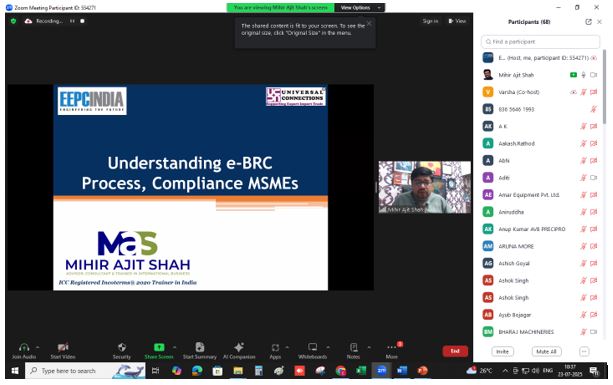
Task: Pause the recording indicator
Action: click(72, 21)
